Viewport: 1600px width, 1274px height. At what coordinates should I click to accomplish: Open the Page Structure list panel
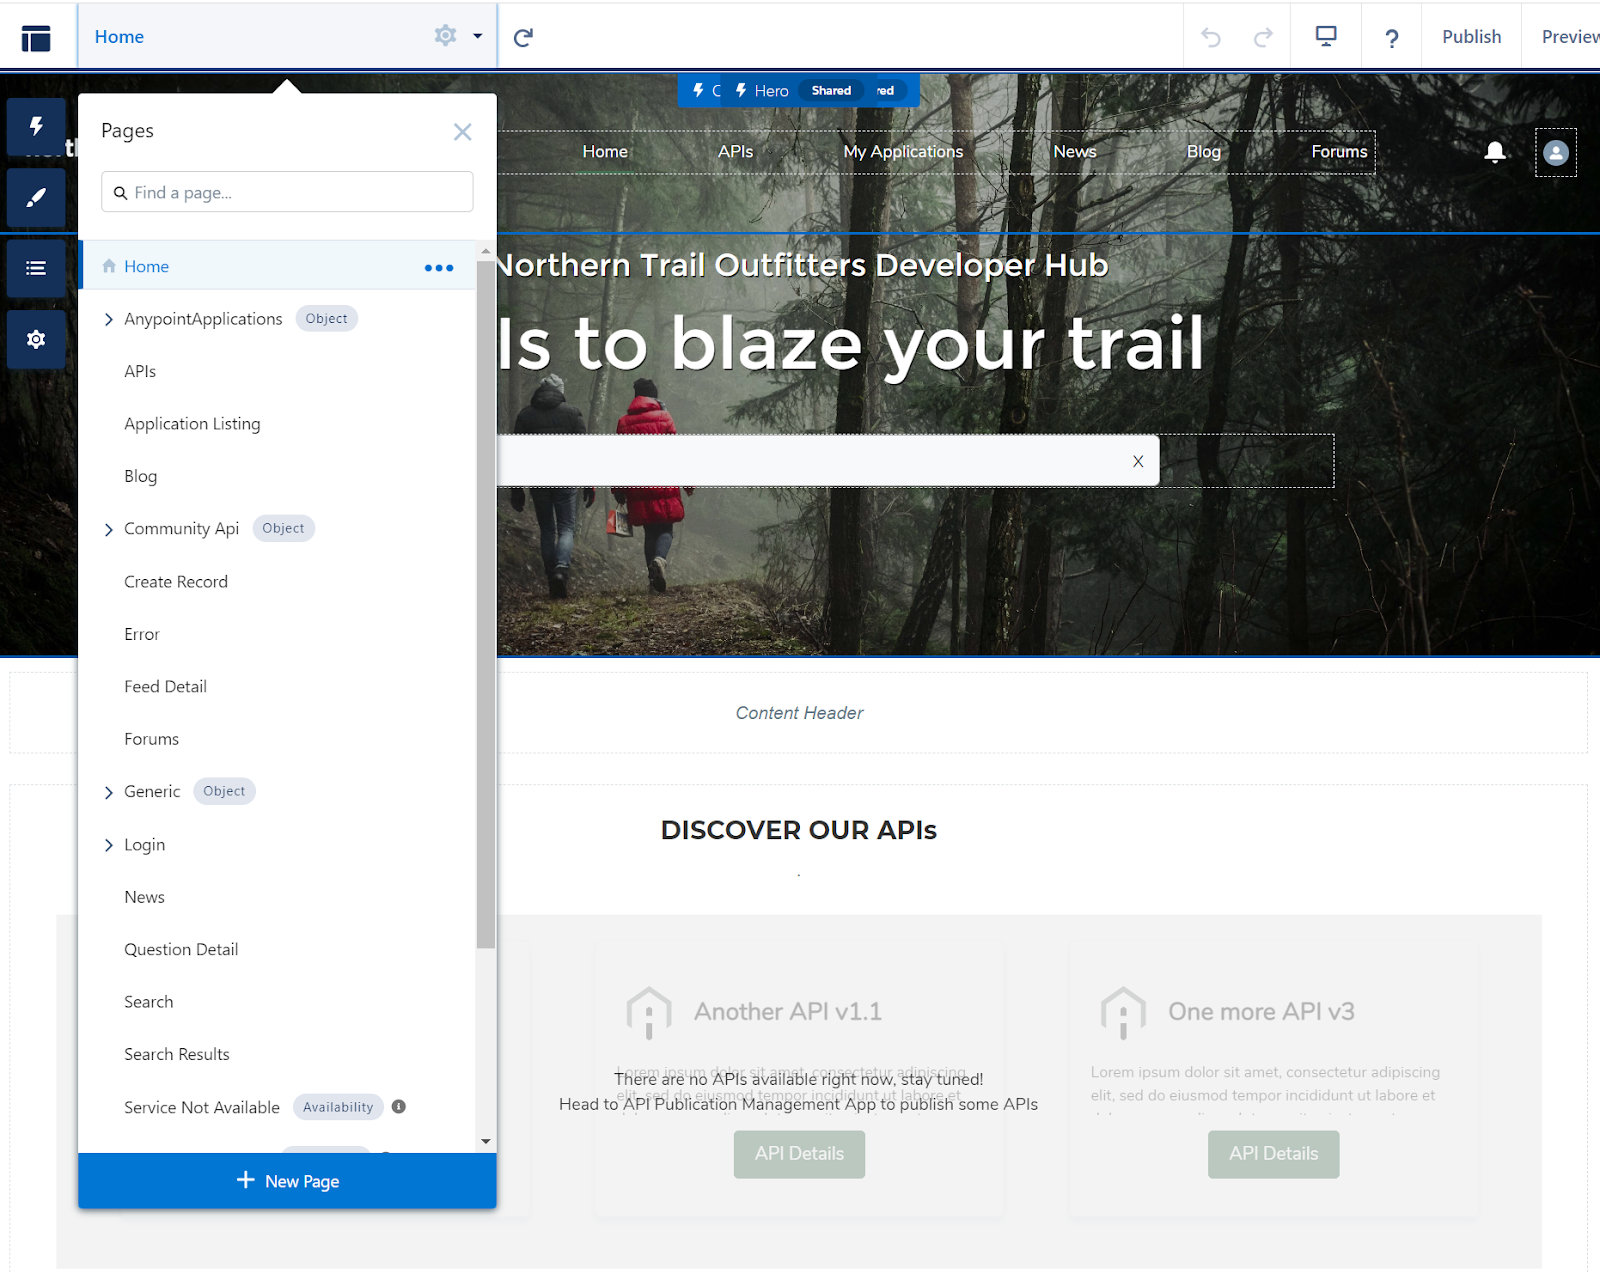(36, 268)
